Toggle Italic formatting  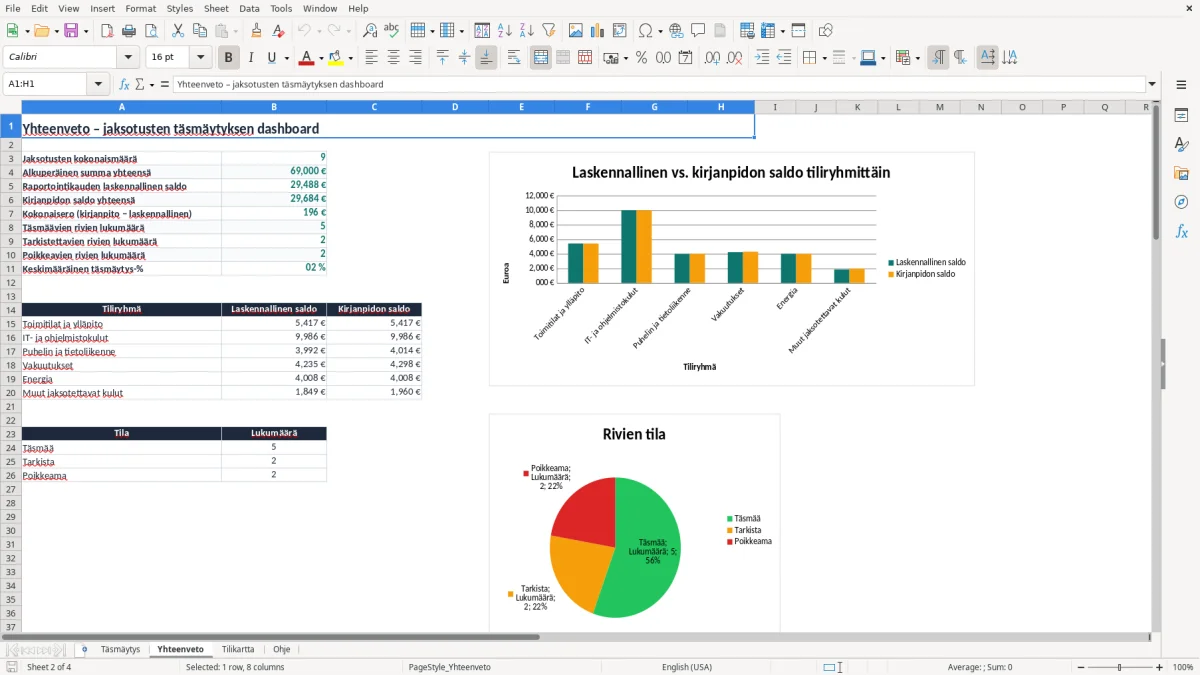[x=251, y=58]
